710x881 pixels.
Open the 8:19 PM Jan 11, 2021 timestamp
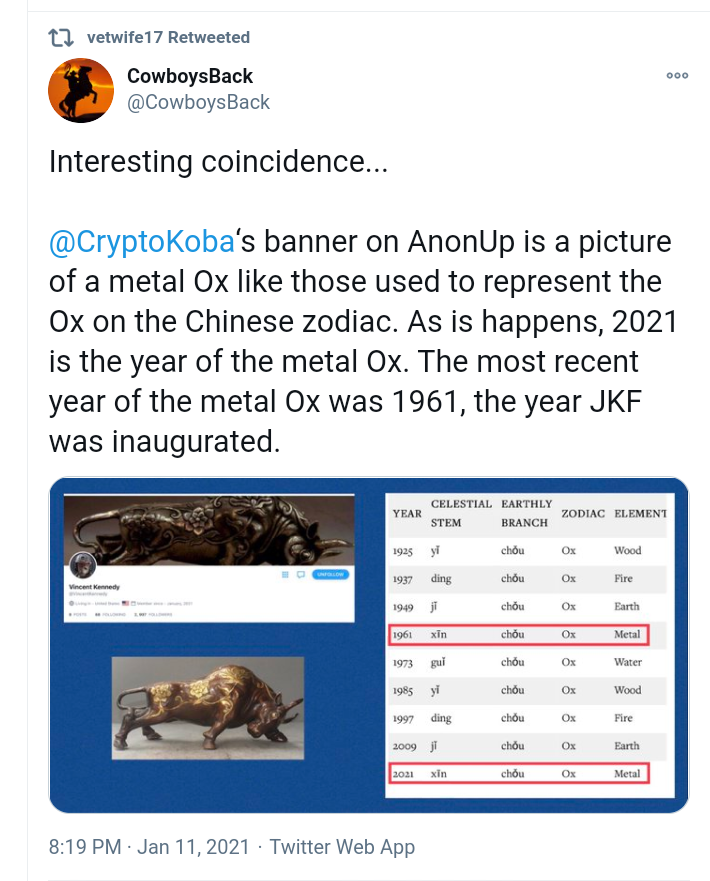pyautogui.click(x=148, y=846)
